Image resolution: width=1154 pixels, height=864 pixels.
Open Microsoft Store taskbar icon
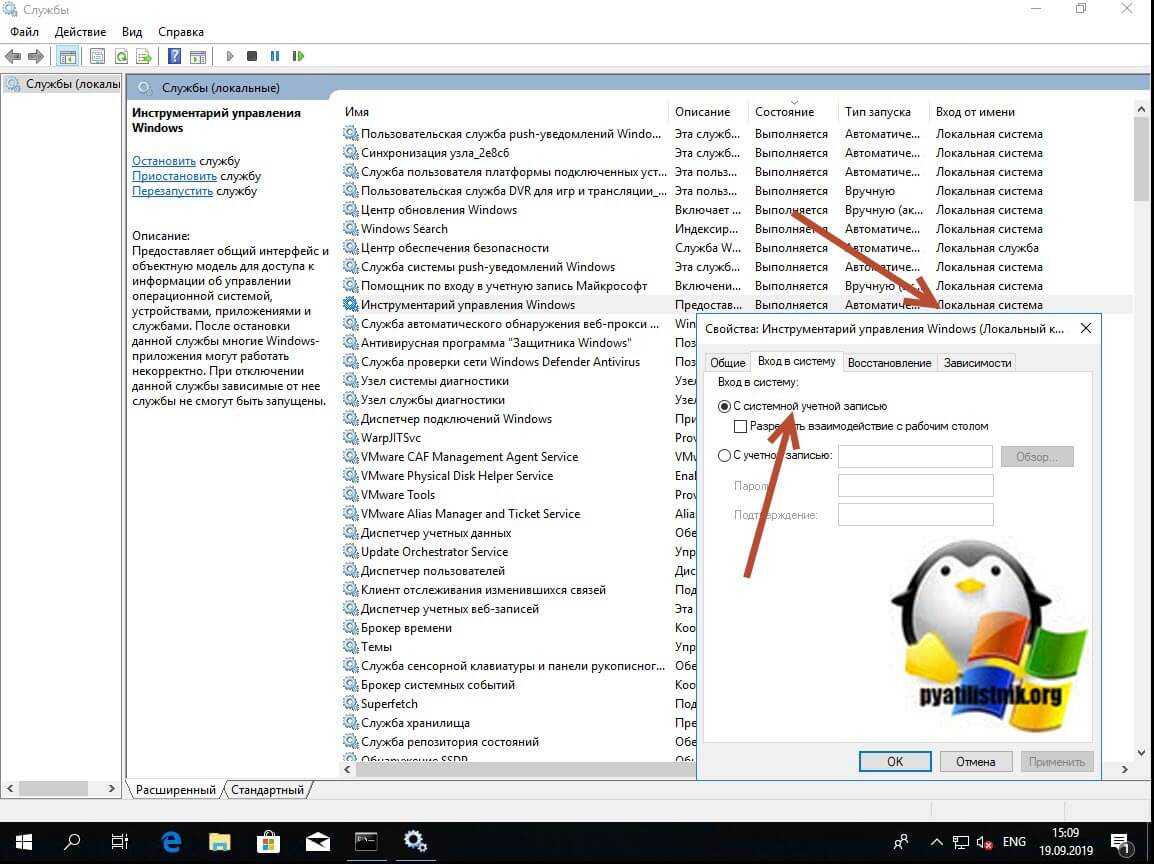(269, 842)
